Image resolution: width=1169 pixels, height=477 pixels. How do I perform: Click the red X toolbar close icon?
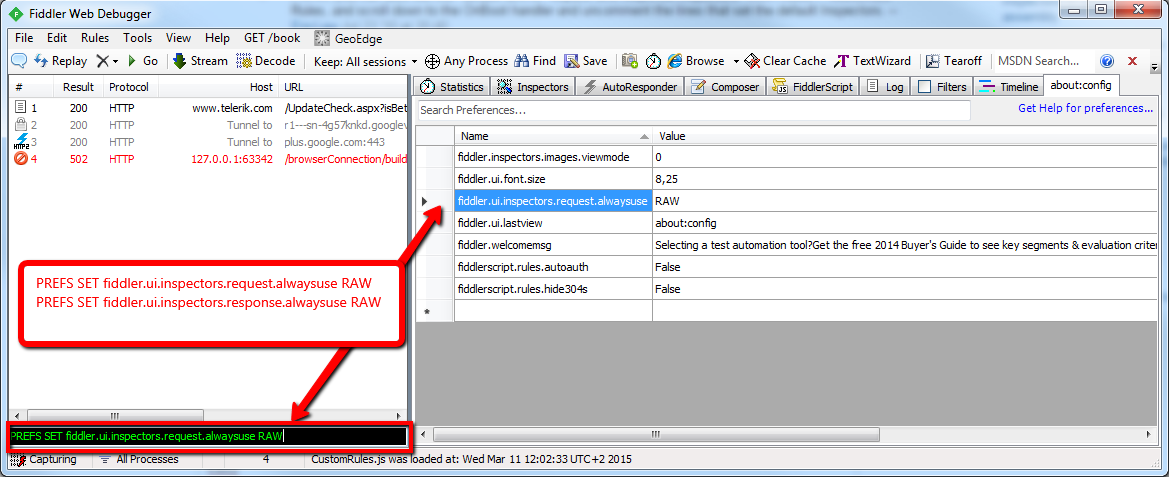1132,61
